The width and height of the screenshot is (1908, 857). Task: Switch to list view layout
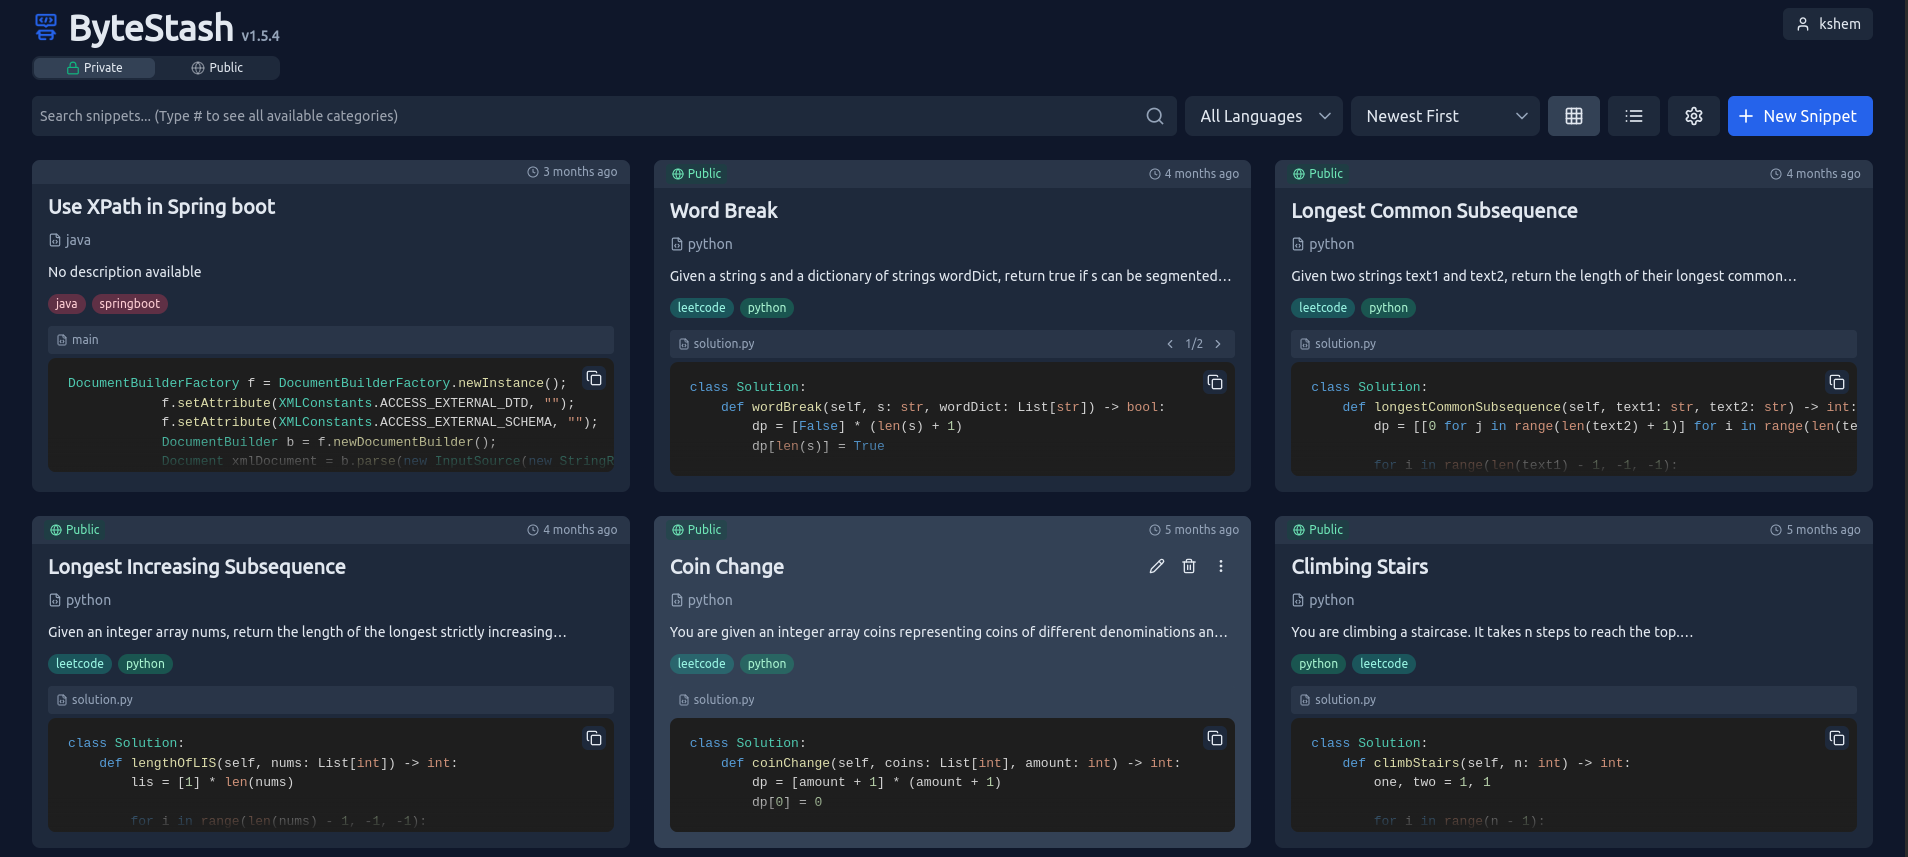1634,116
